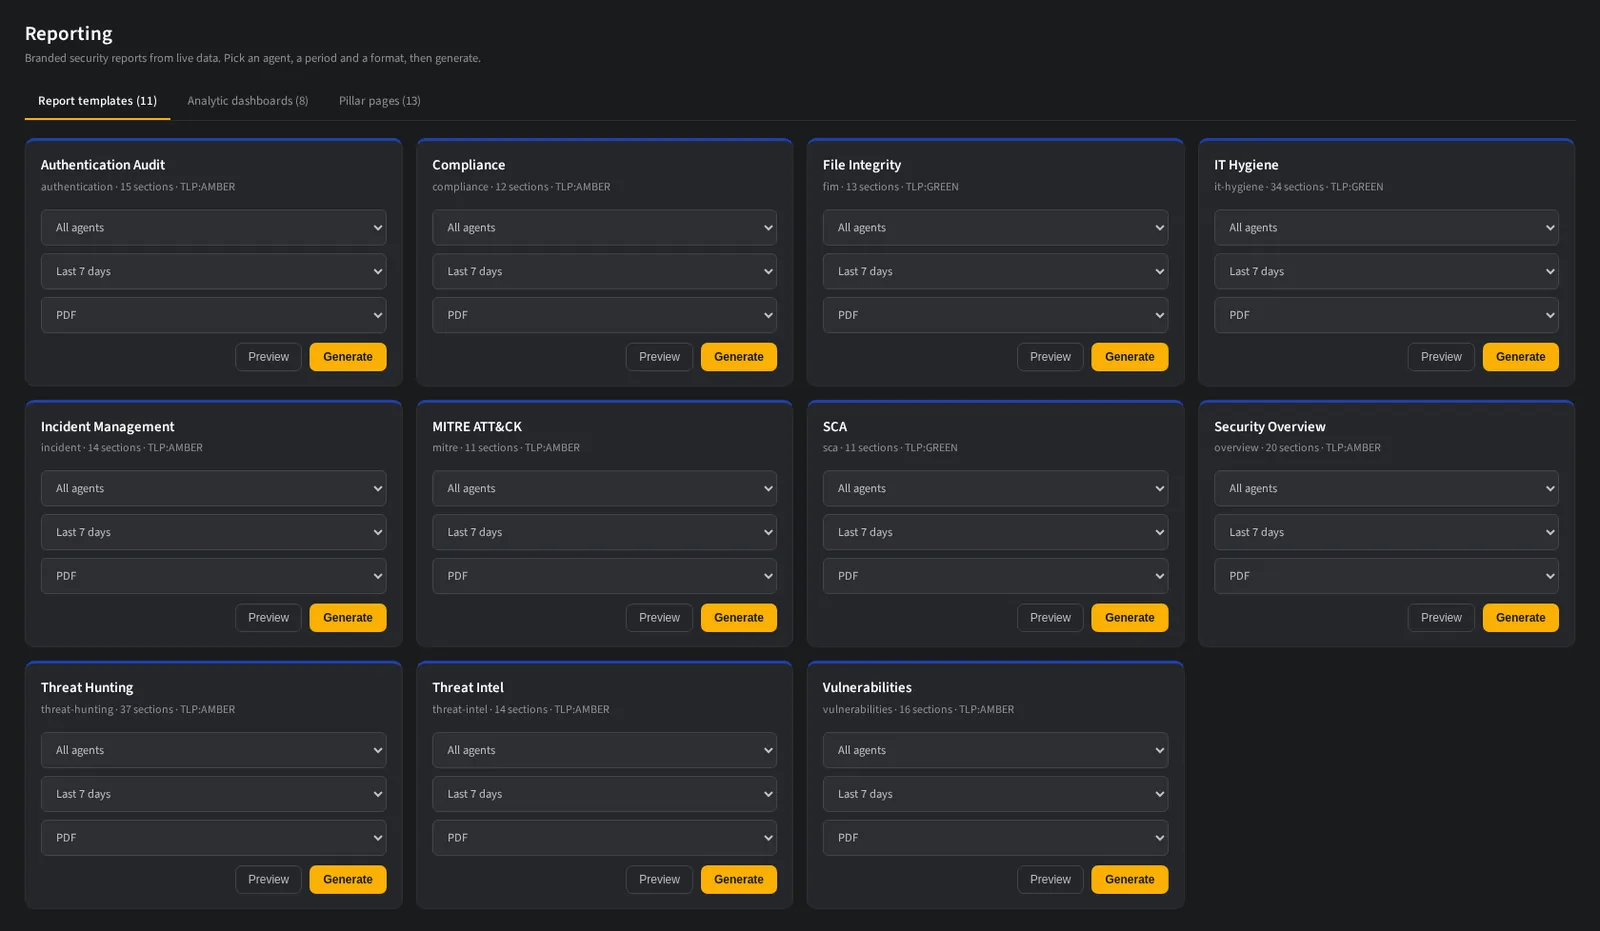Viewport: 1600px width, 931px height.
Task: Switch to the Report templates tab
Action: point(97,101)
